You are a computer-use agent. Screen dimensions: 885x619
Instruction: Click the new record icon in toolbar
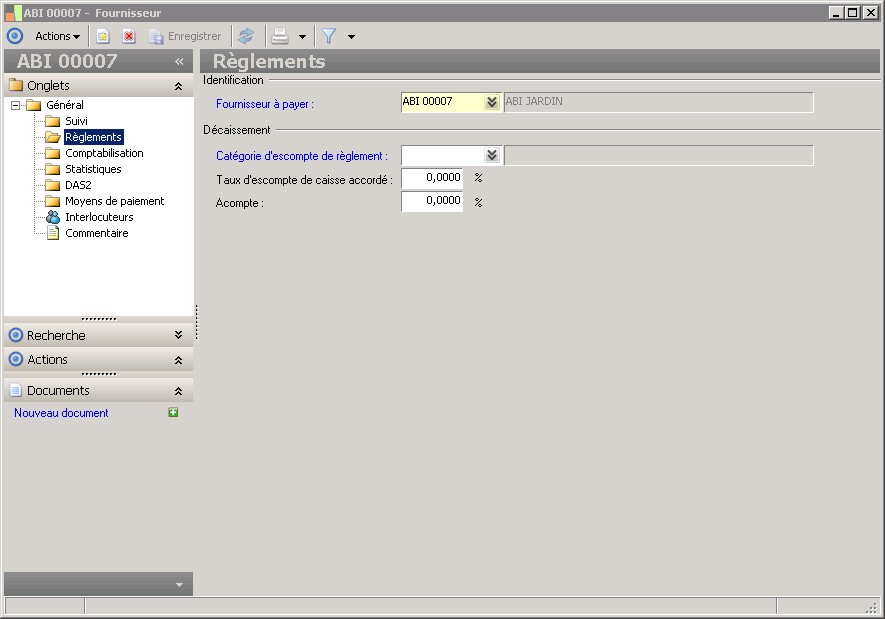(x=103, y=36)
